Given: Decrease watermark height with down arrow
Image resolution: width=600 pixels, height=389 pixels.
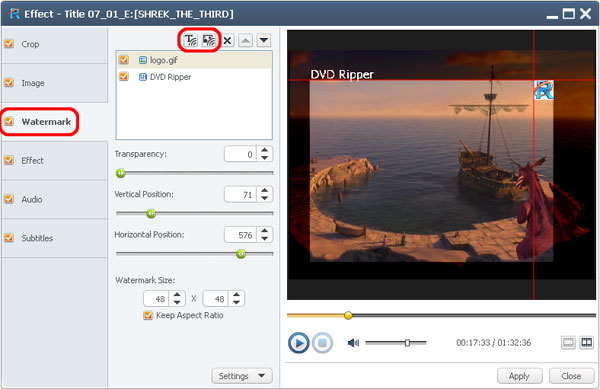Looking at the screenshot, I should click(236, 303).
